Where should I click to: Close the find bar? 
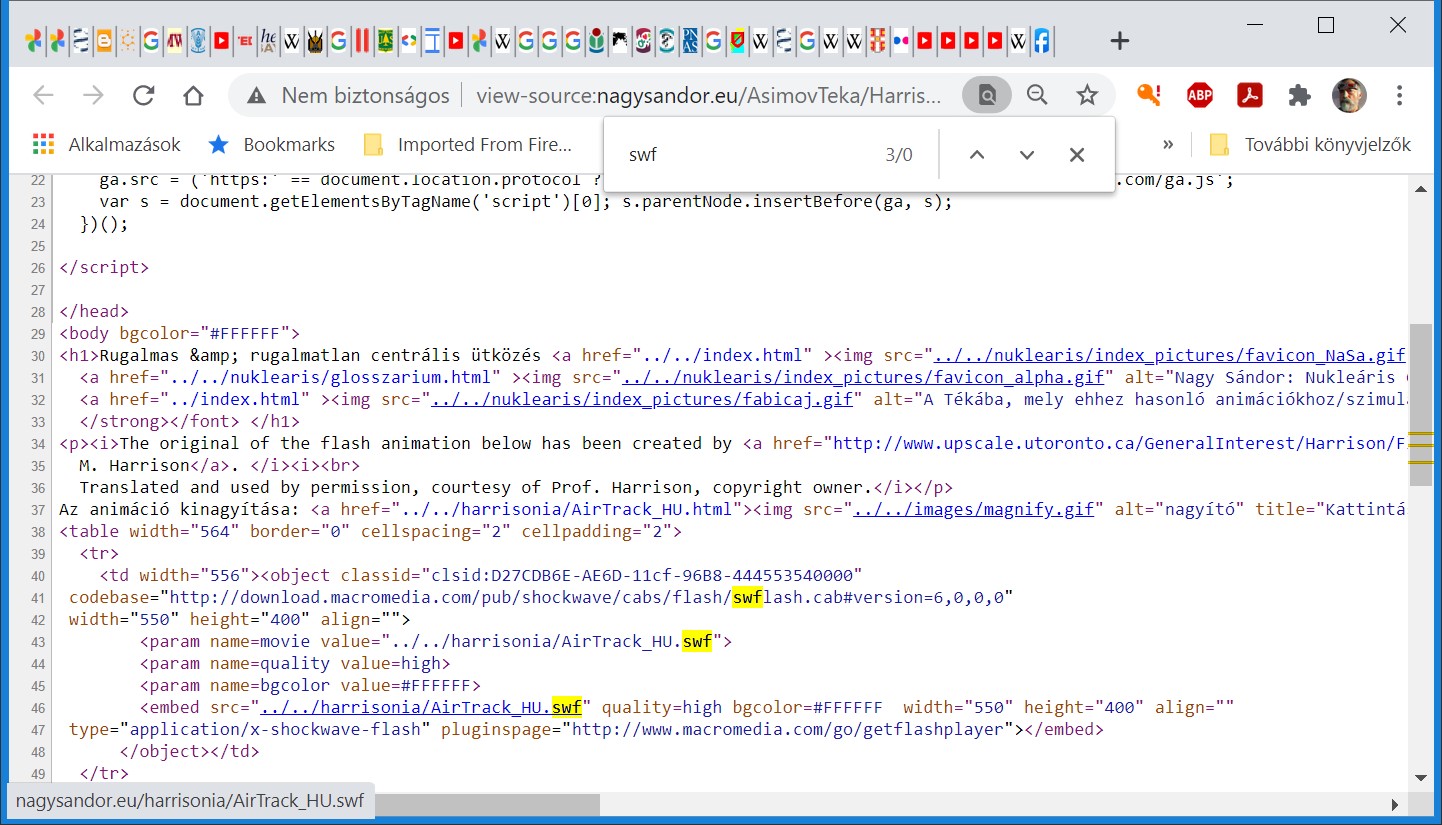(x=1077, y=155)
